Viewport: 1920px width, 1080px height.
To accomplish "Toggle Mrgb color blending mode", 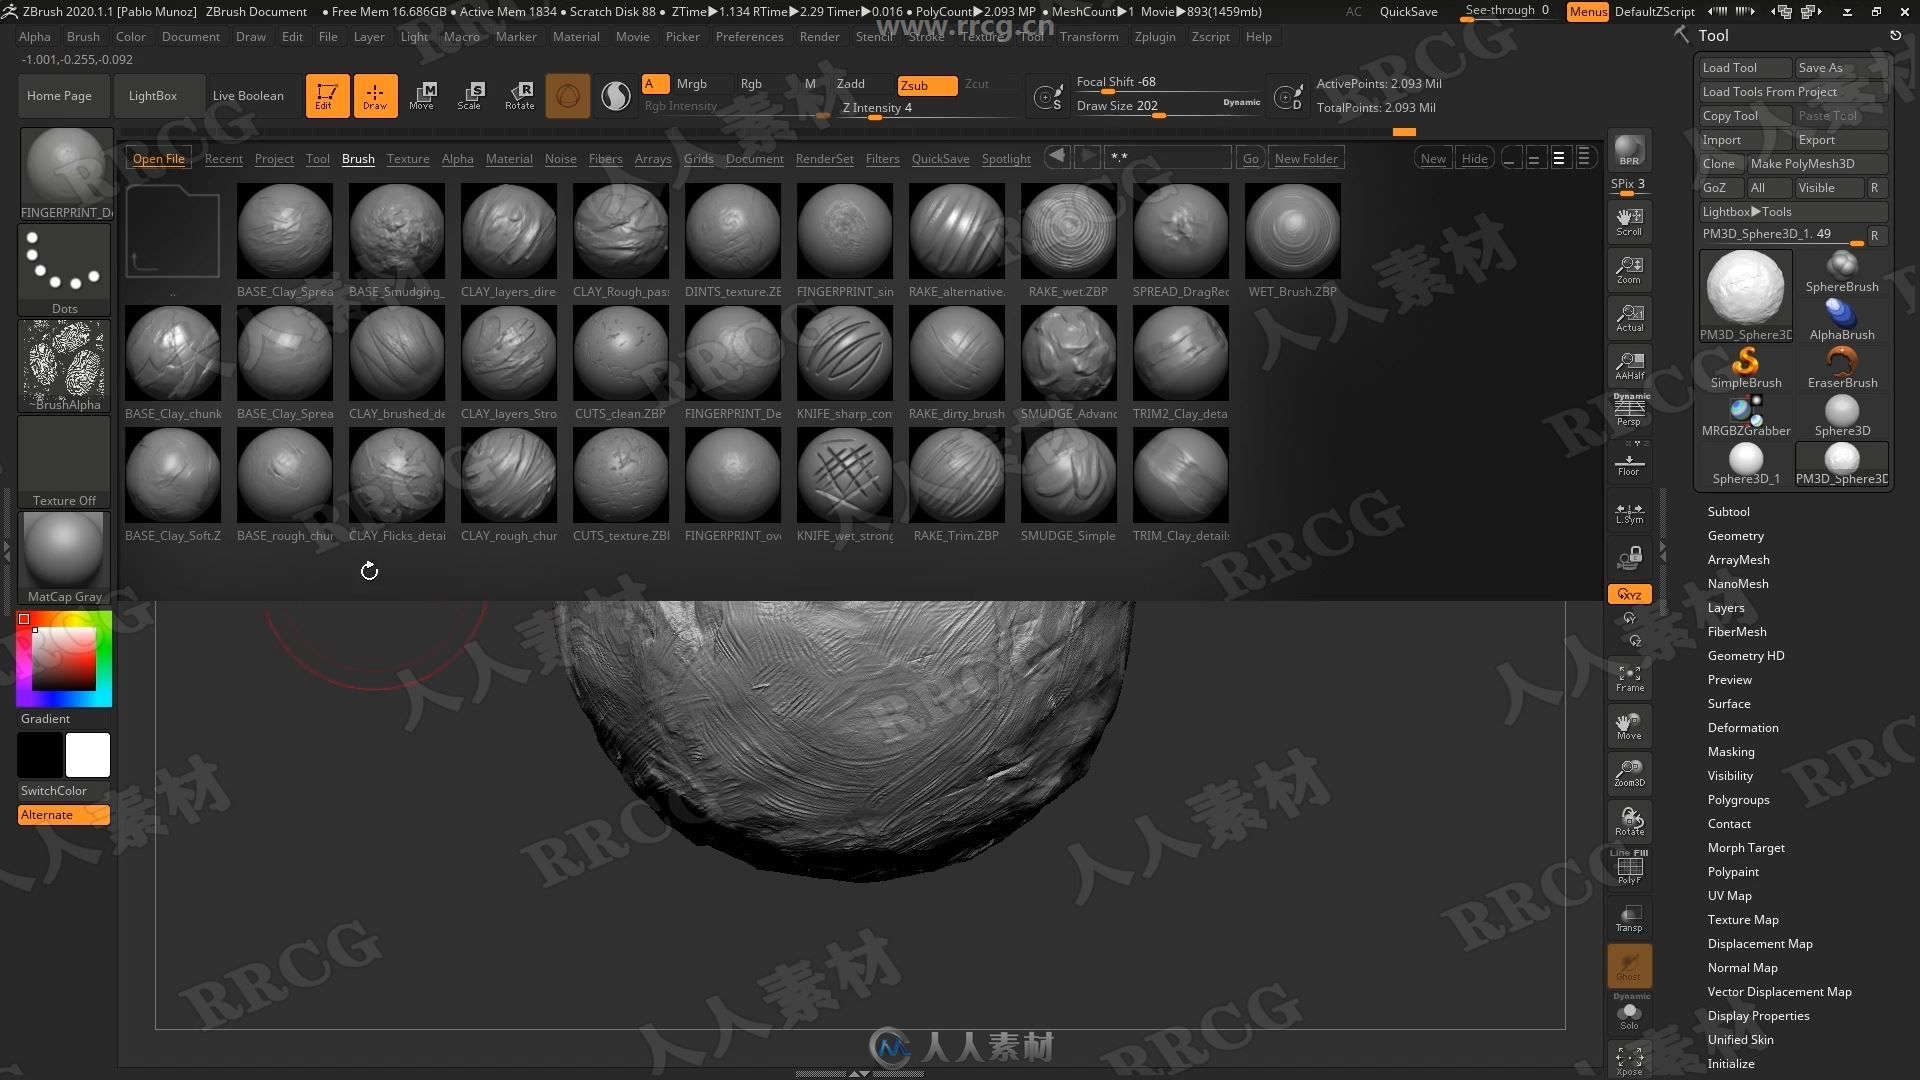I will 691,83.
